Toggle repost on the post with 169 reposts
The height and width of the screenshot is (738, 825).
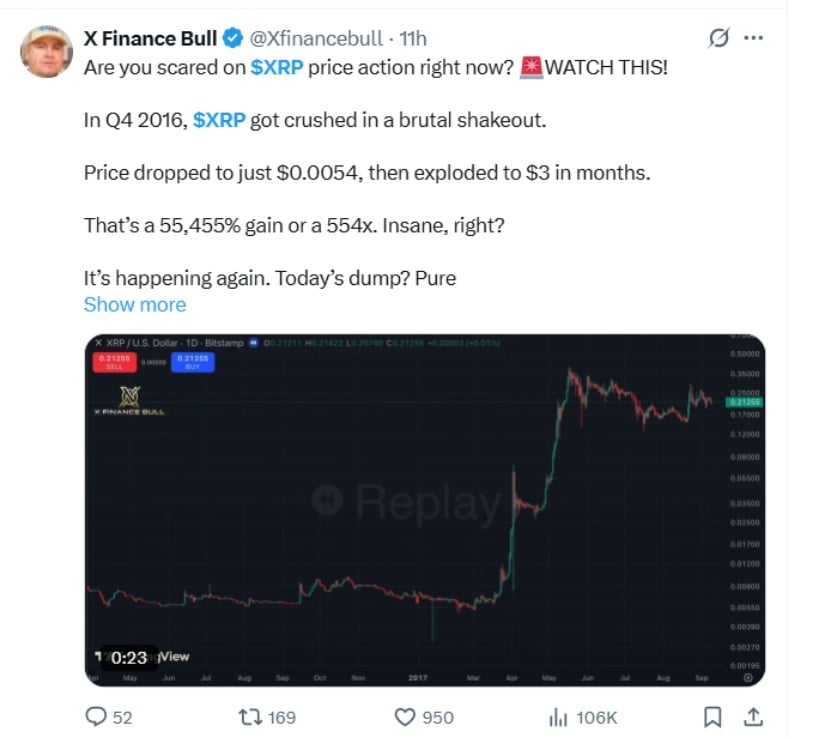249,716
